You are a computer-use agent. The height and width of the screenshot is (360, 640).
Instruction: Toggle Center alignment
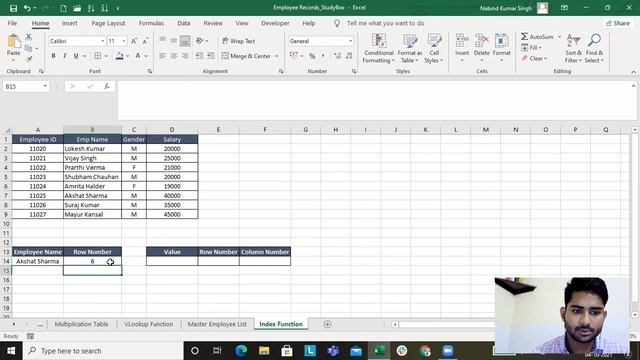[x=174, y=56]
